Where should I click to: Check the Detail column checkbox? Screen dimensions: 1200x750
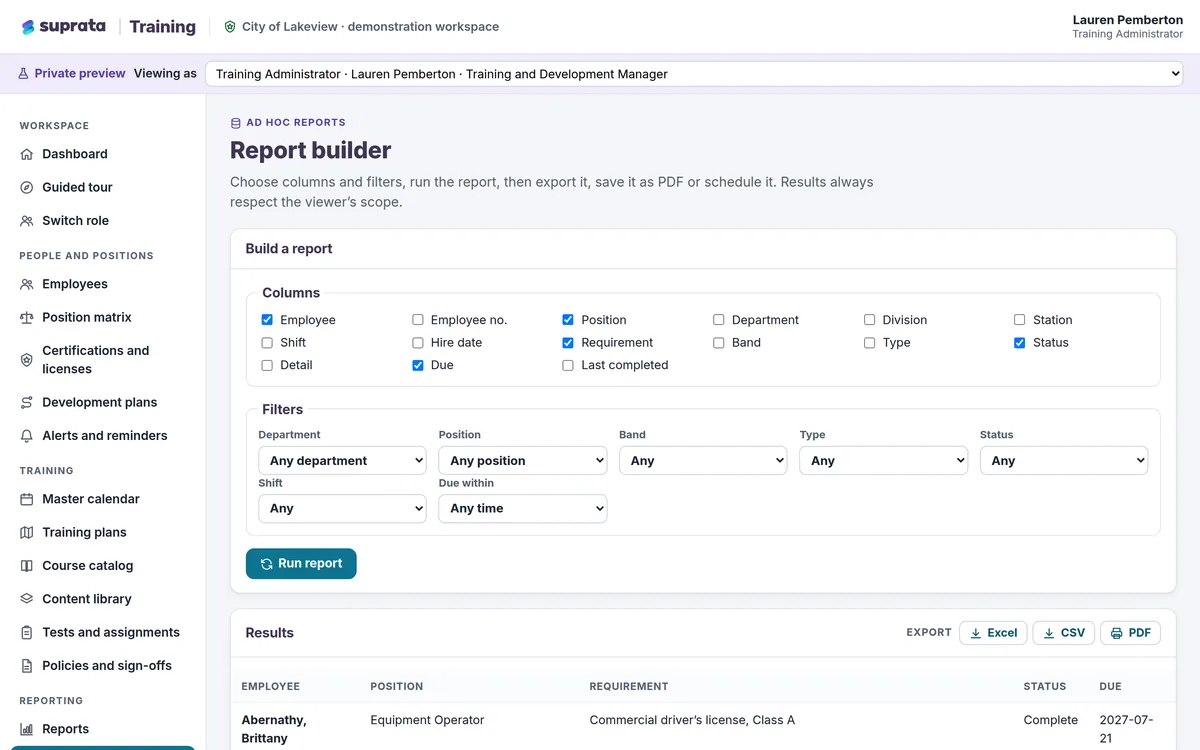pos(267,366)
